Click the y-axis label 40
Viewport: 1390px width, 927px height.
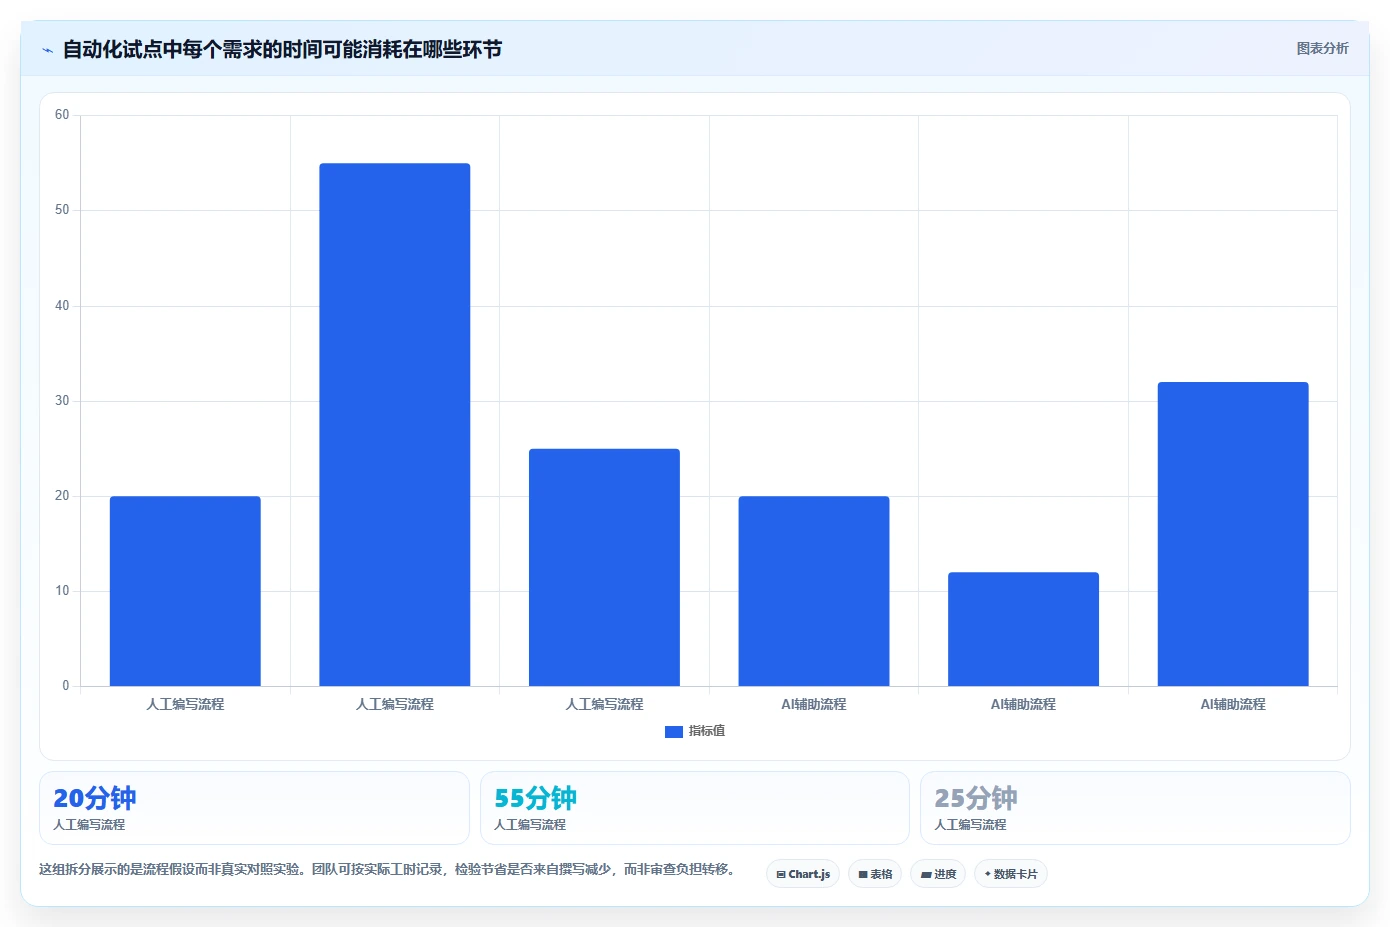click(62, 306)
